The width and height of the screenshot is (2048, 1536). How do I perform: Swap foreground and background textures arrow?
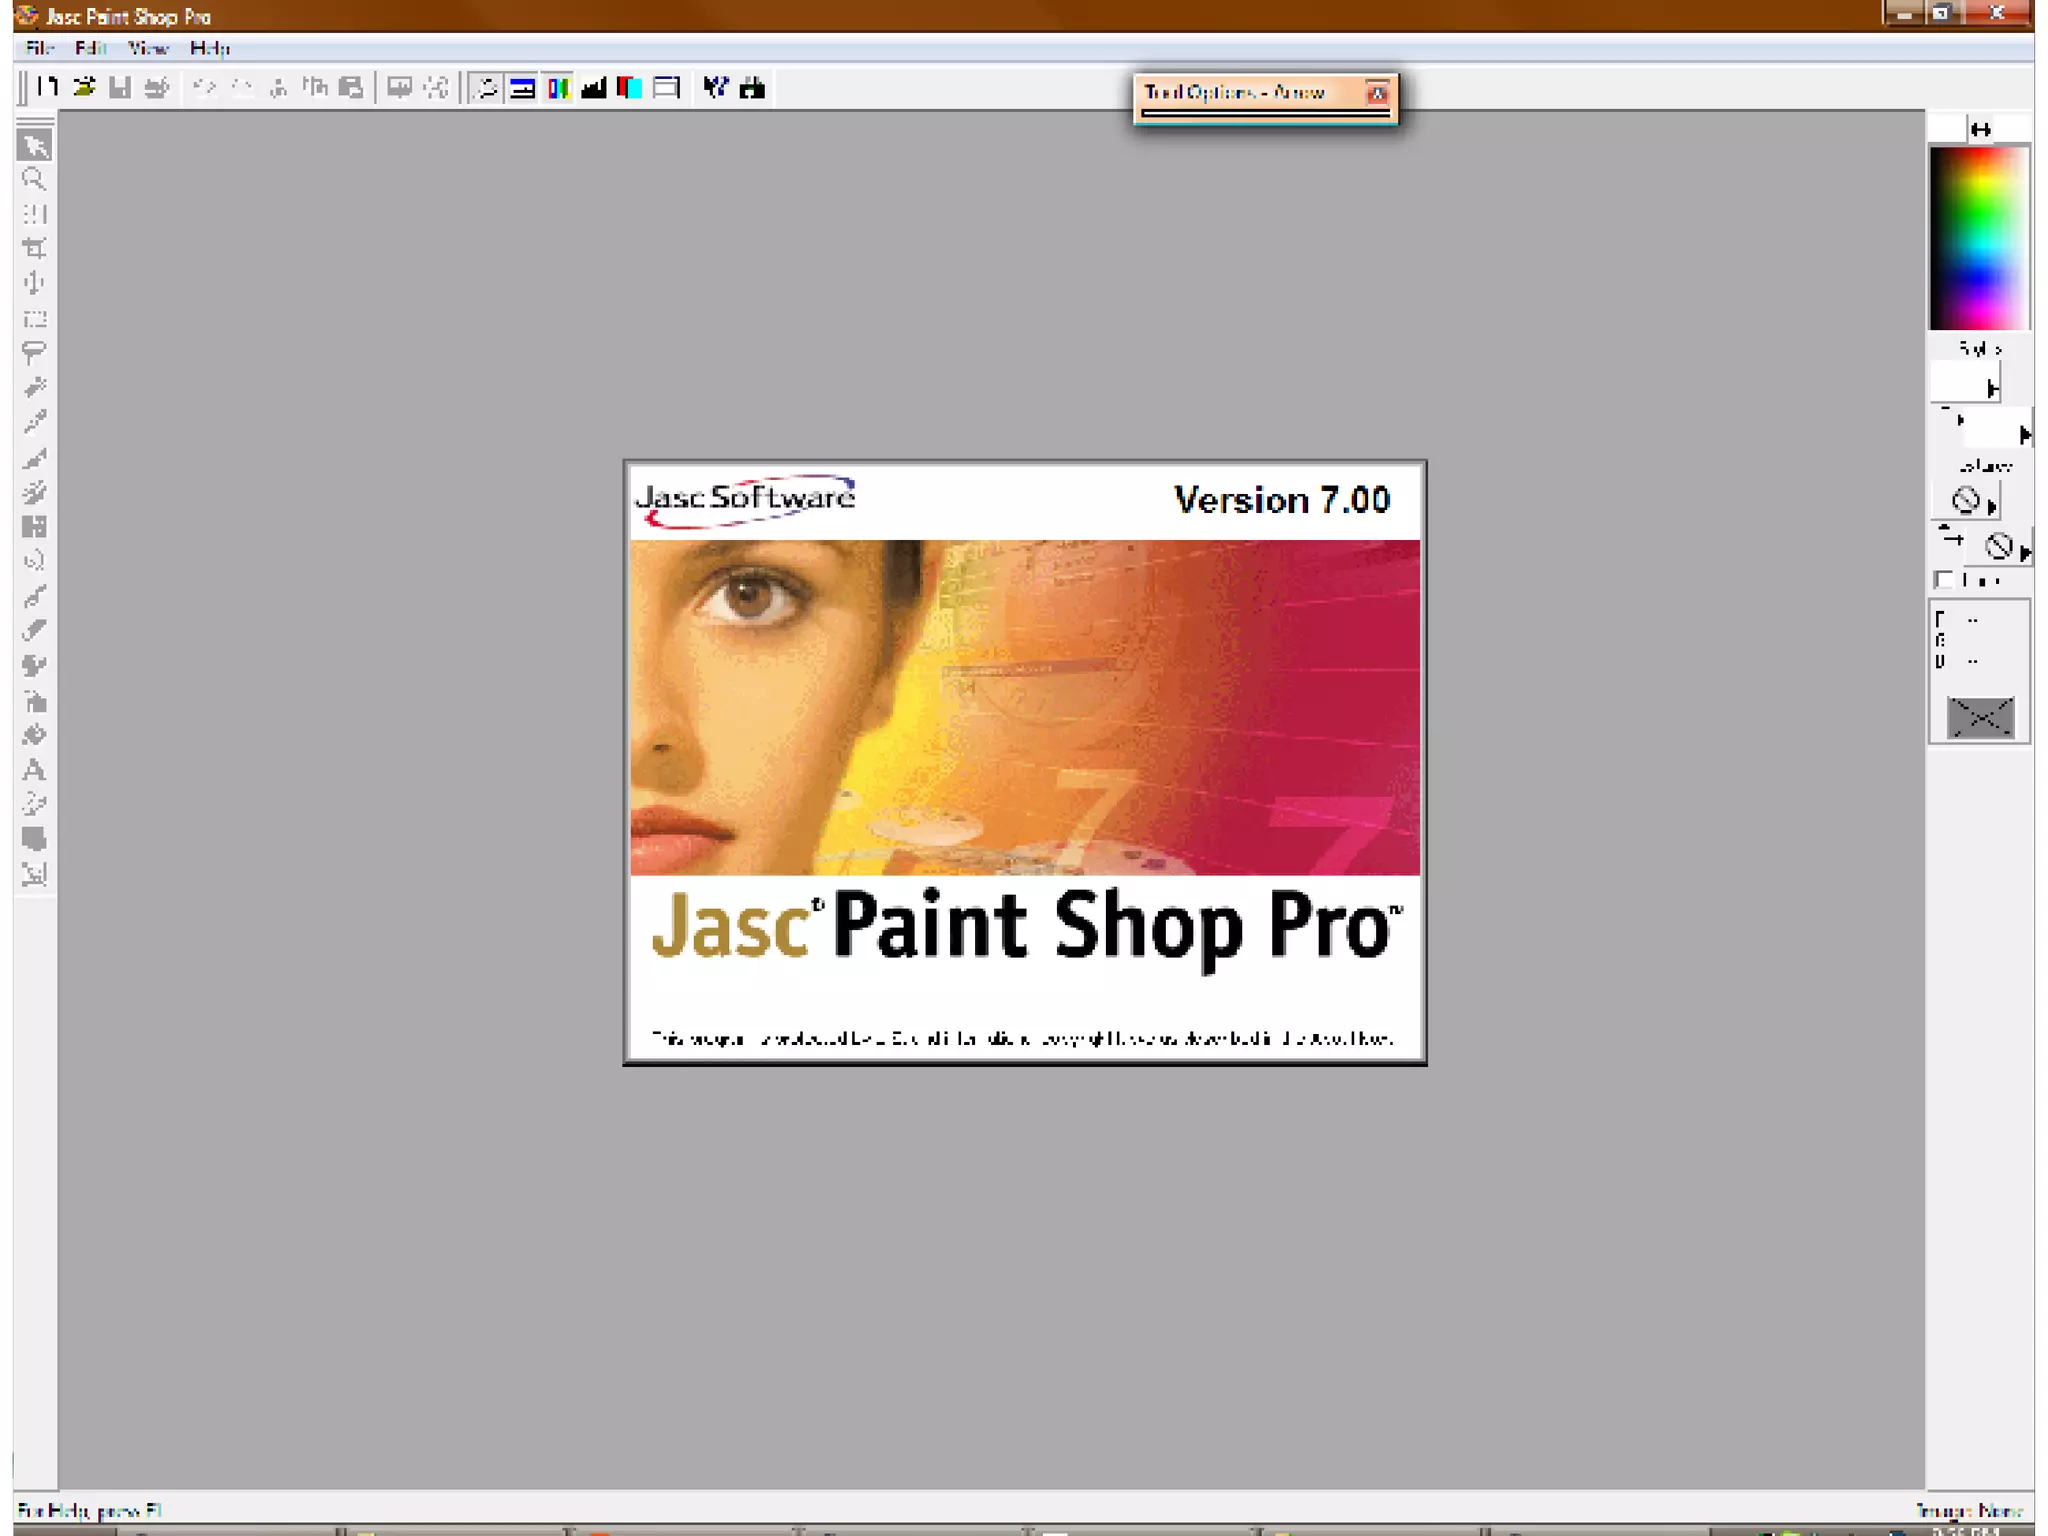1950,537
